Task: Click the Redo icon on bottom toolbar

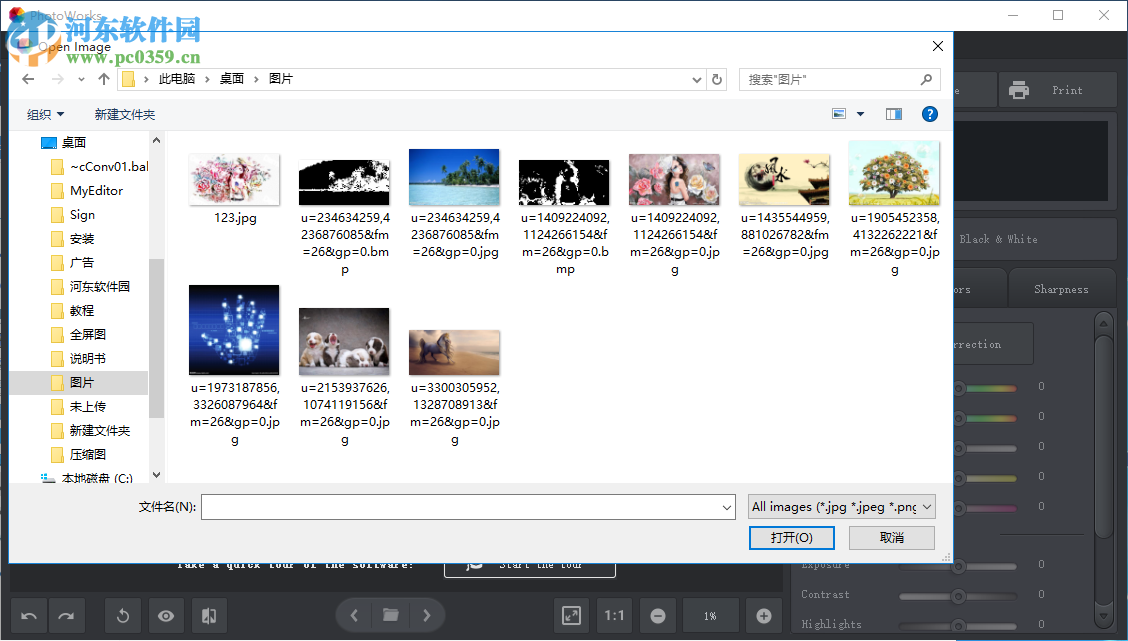Action: (x=67, y=615)
